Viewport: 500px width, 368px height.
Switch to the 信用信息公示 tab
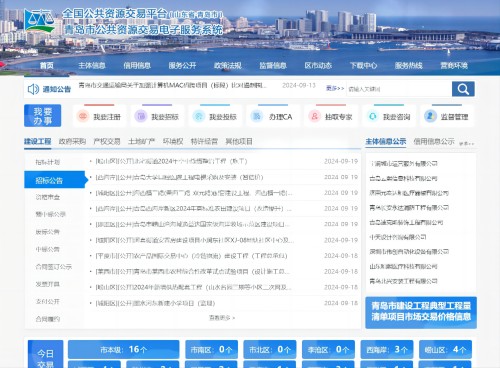434,141
